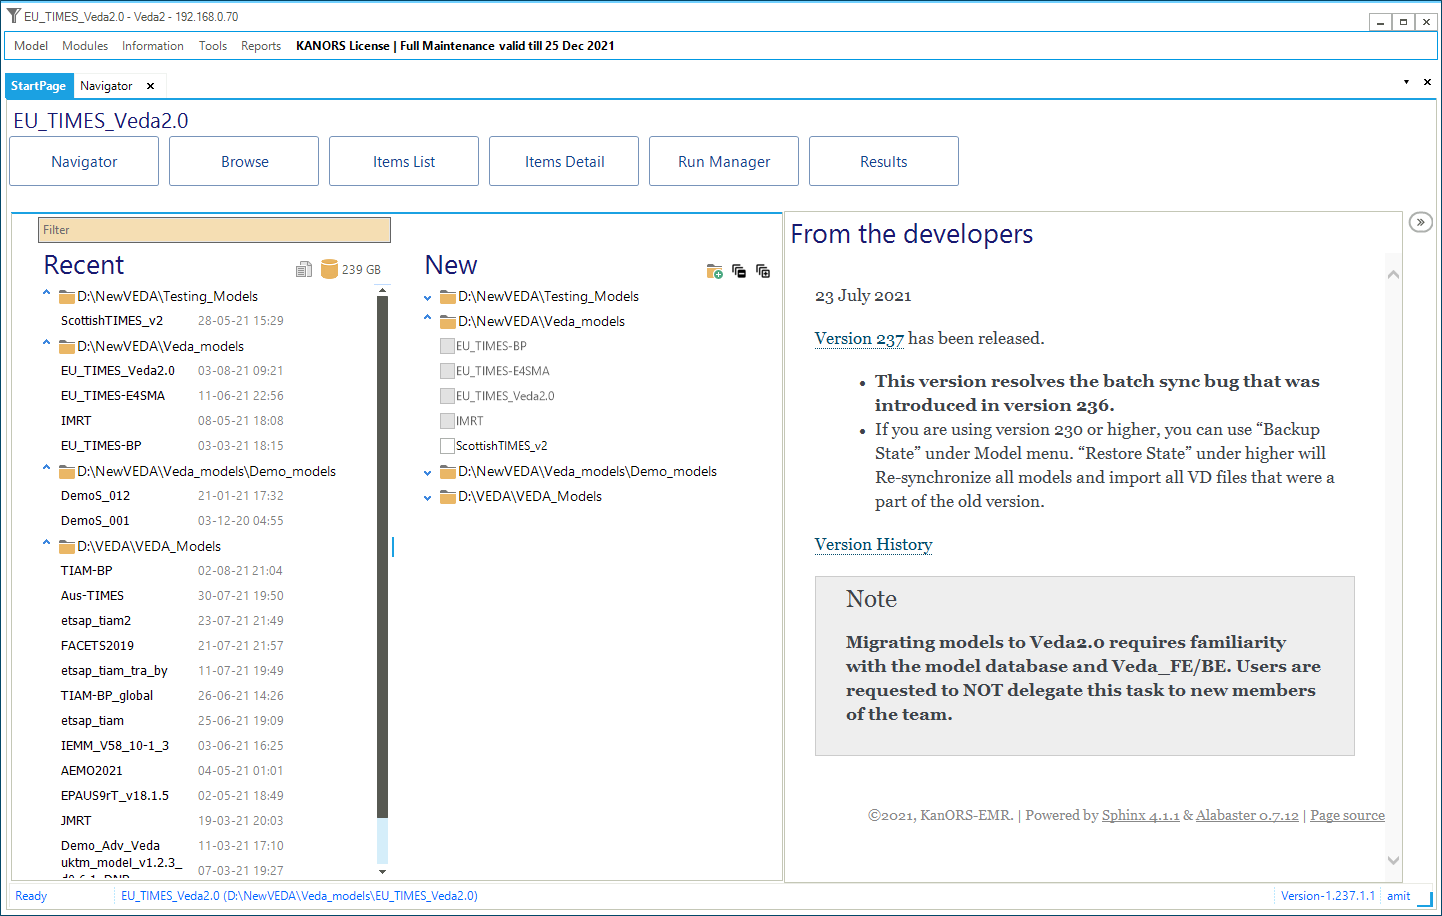
Task: Open the tab list dropdown arrow
Action: coord(1406,82)
